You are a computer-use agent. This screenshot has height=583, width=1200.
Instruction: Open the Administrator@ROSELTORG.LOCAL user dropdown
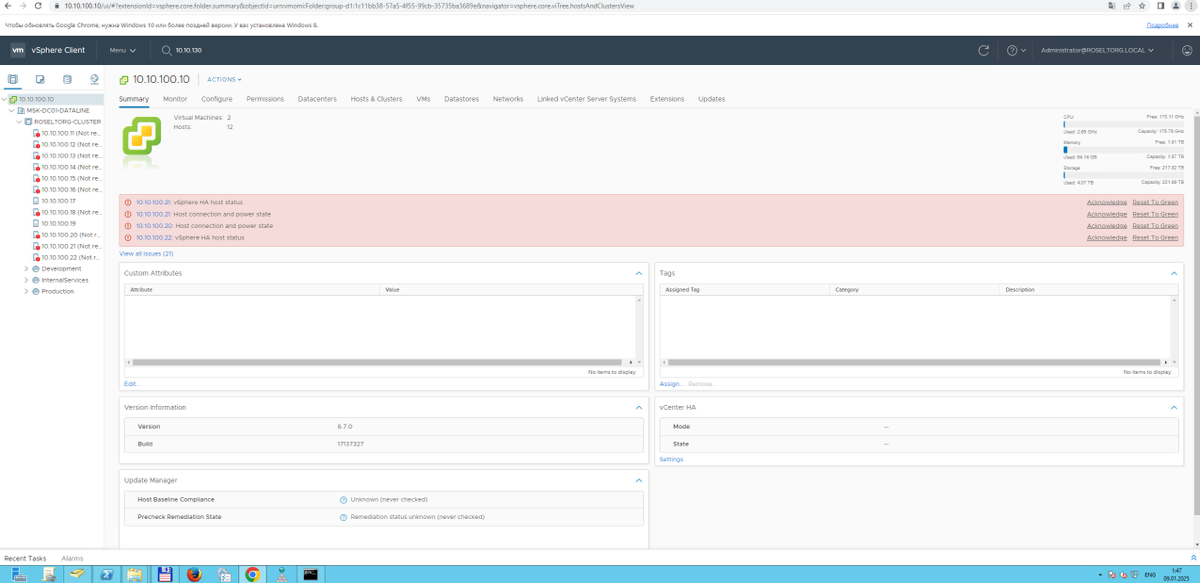[1097, 50]
